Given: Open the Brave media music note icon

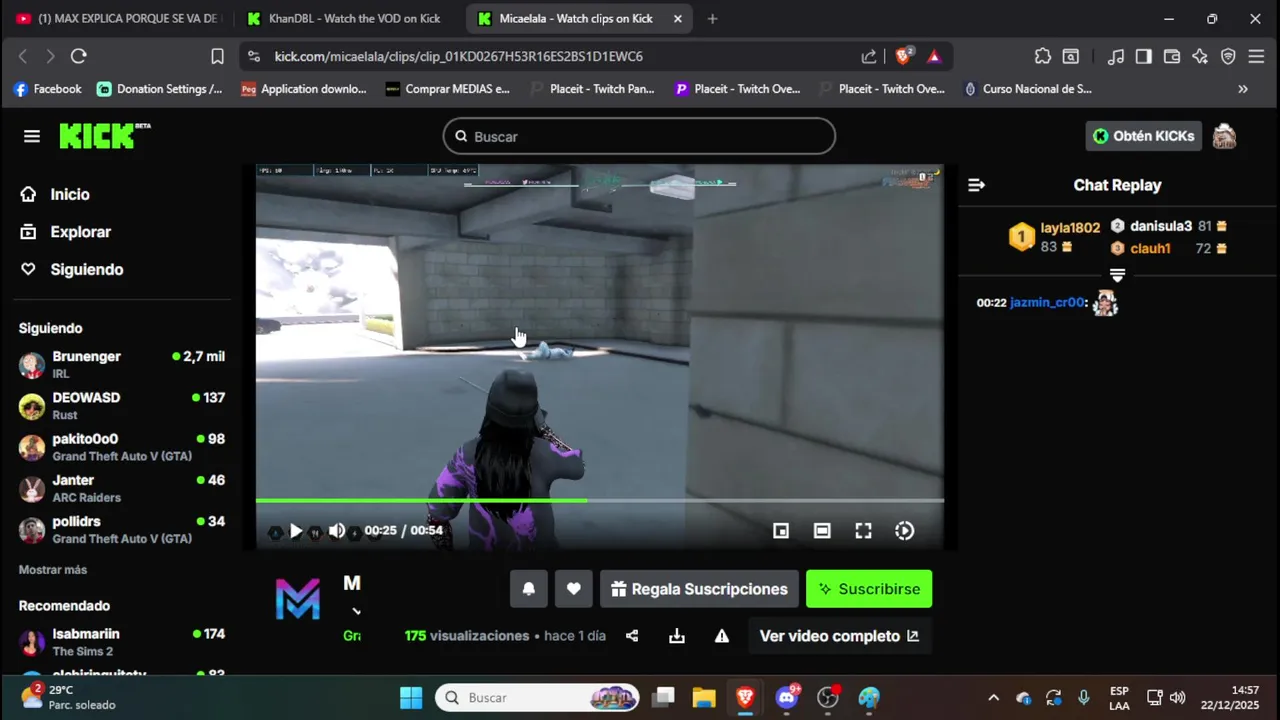Looking at the screenshot, I should click(x=1117, y=57).
